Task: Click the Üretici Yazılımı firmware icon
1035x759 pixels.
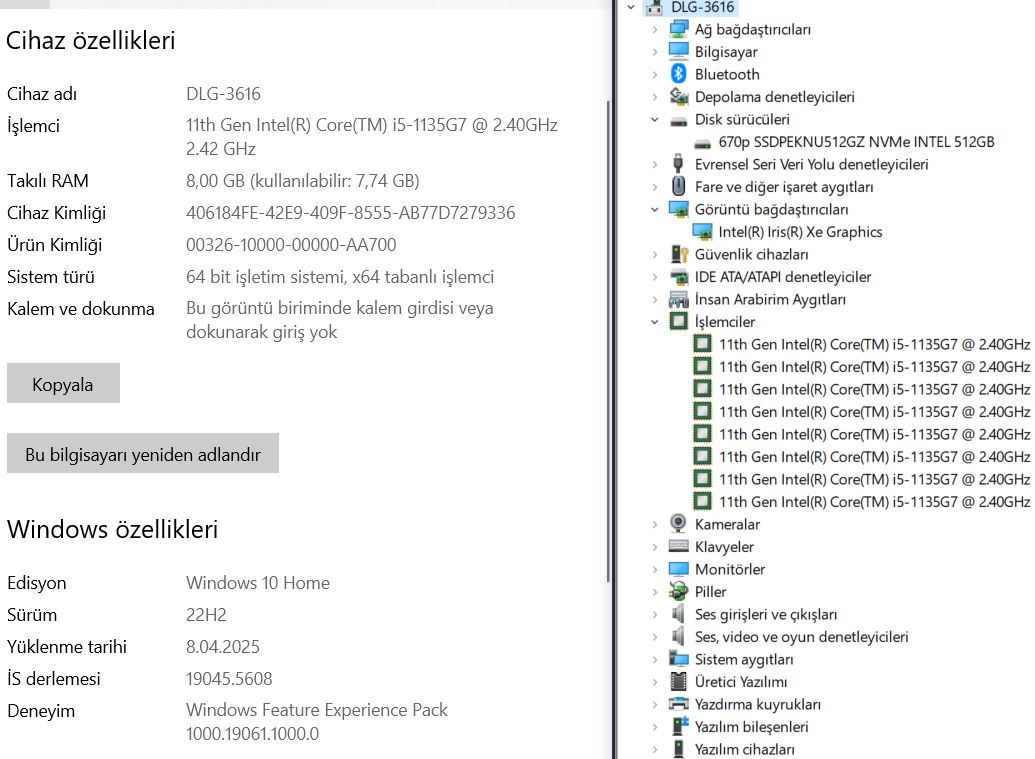Action: [x=679, y=681]
